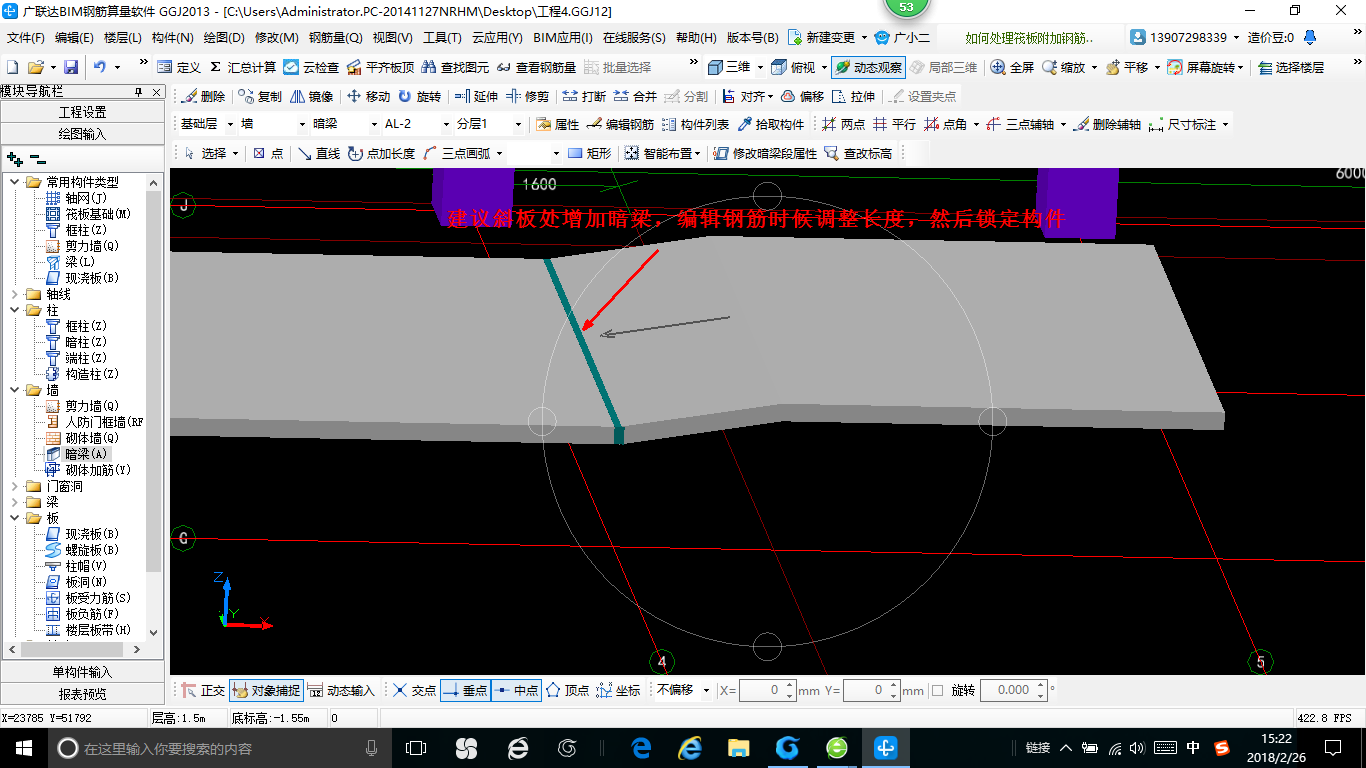Viewport: 1366px width, 768px height.
Task: Open the BIM应用(I) menu
Action: coord(563,38)
